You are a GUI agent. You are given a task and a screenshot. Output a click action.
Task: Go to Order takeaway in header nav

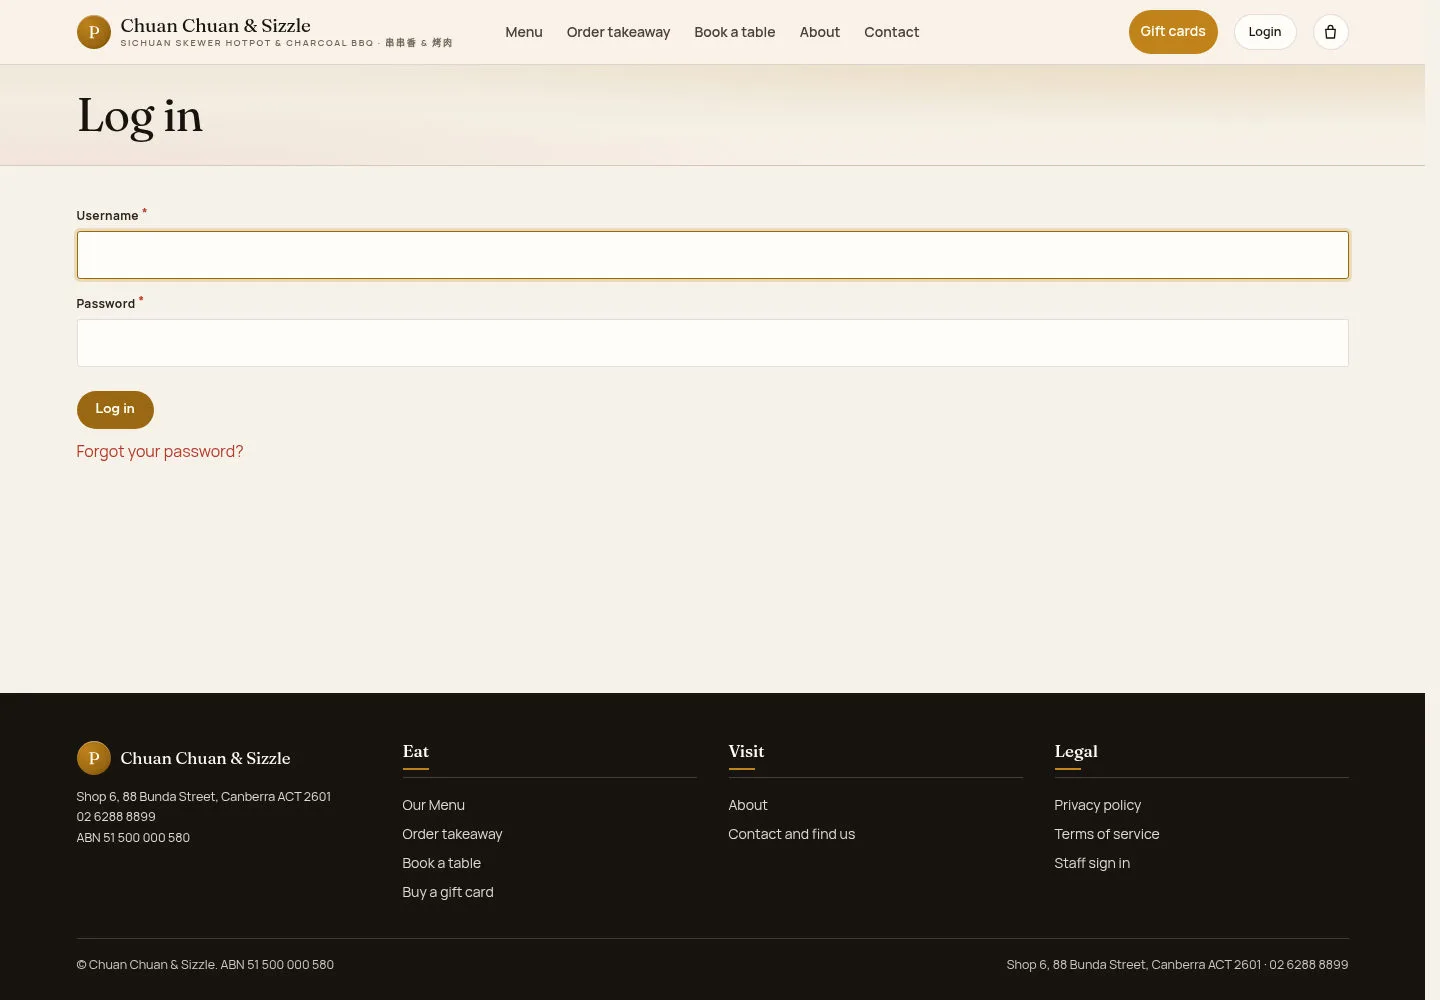click(x=618, y=32)
